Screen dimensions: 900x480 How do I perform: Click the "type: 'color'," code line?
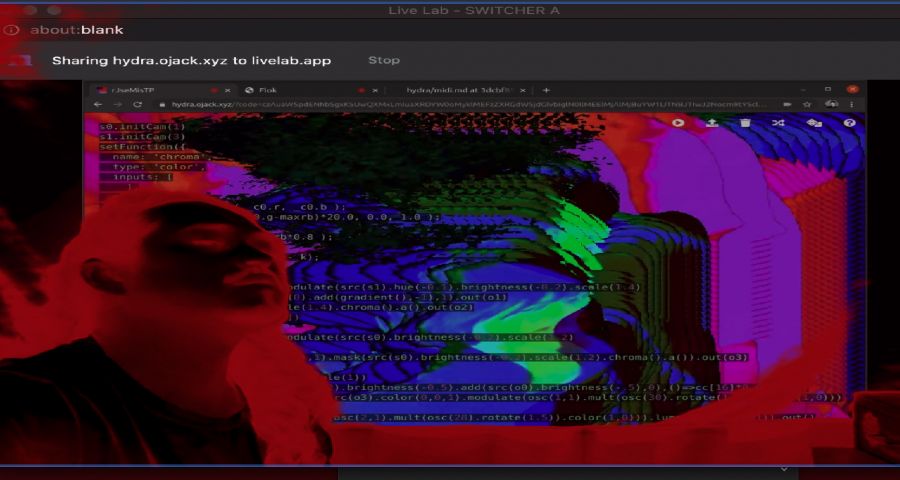(158, 167)
